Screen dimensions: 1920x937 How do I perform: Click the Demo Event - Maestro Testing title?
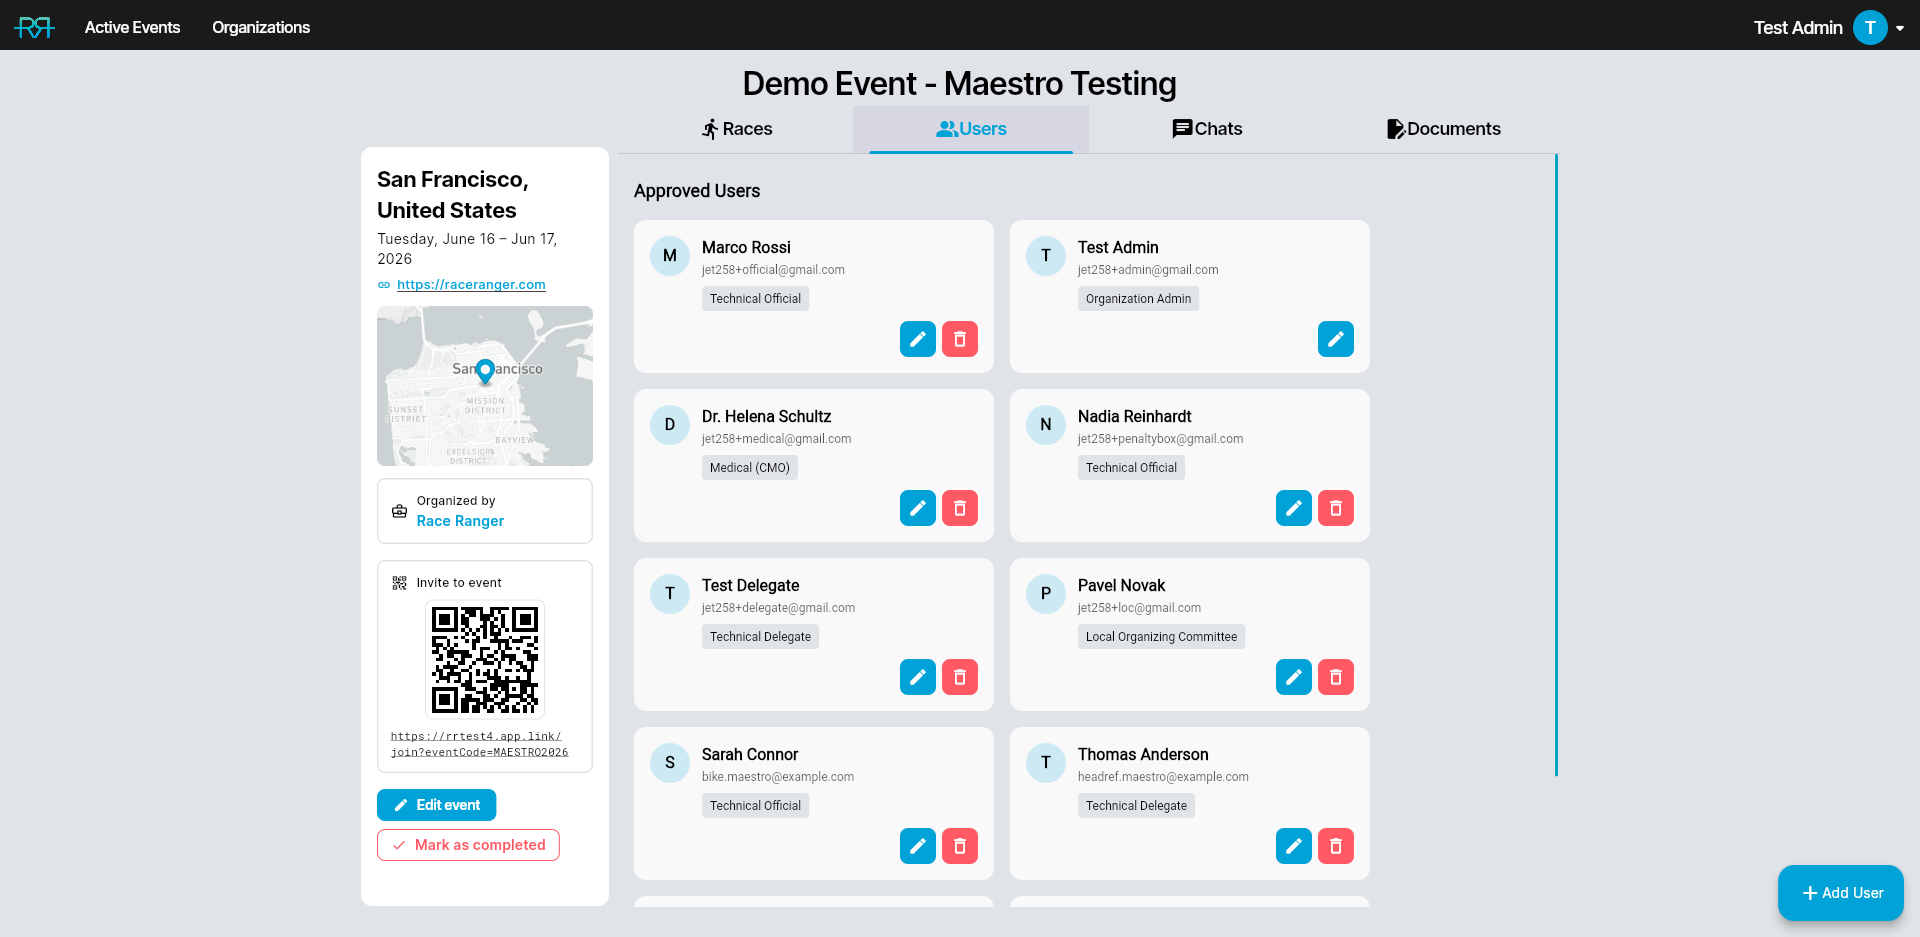pos(960,84)
